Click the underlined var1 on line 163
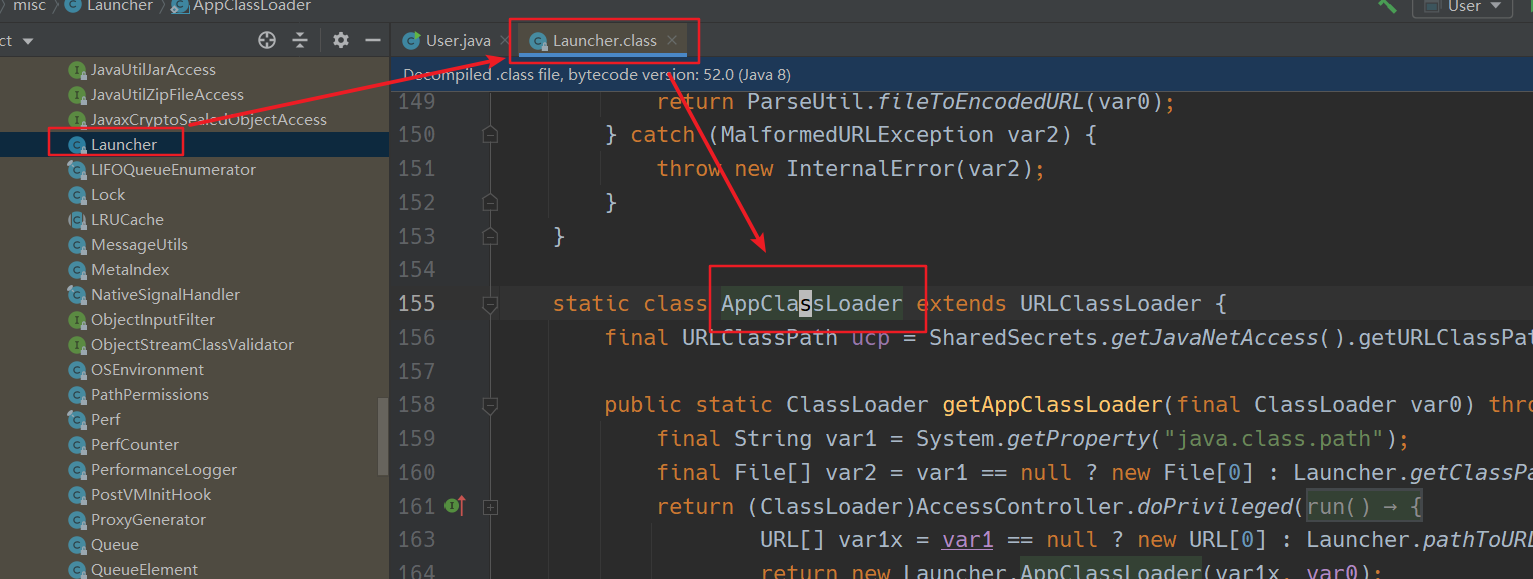 tap(968, 539)
